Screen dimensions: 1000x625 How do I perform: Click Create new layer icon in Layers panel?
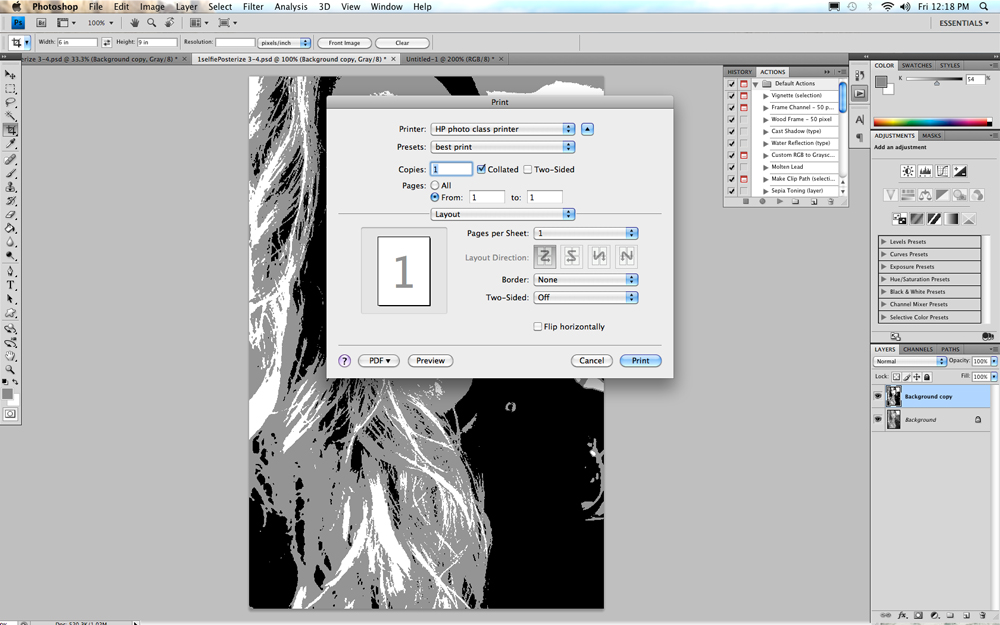click(966, 615)
